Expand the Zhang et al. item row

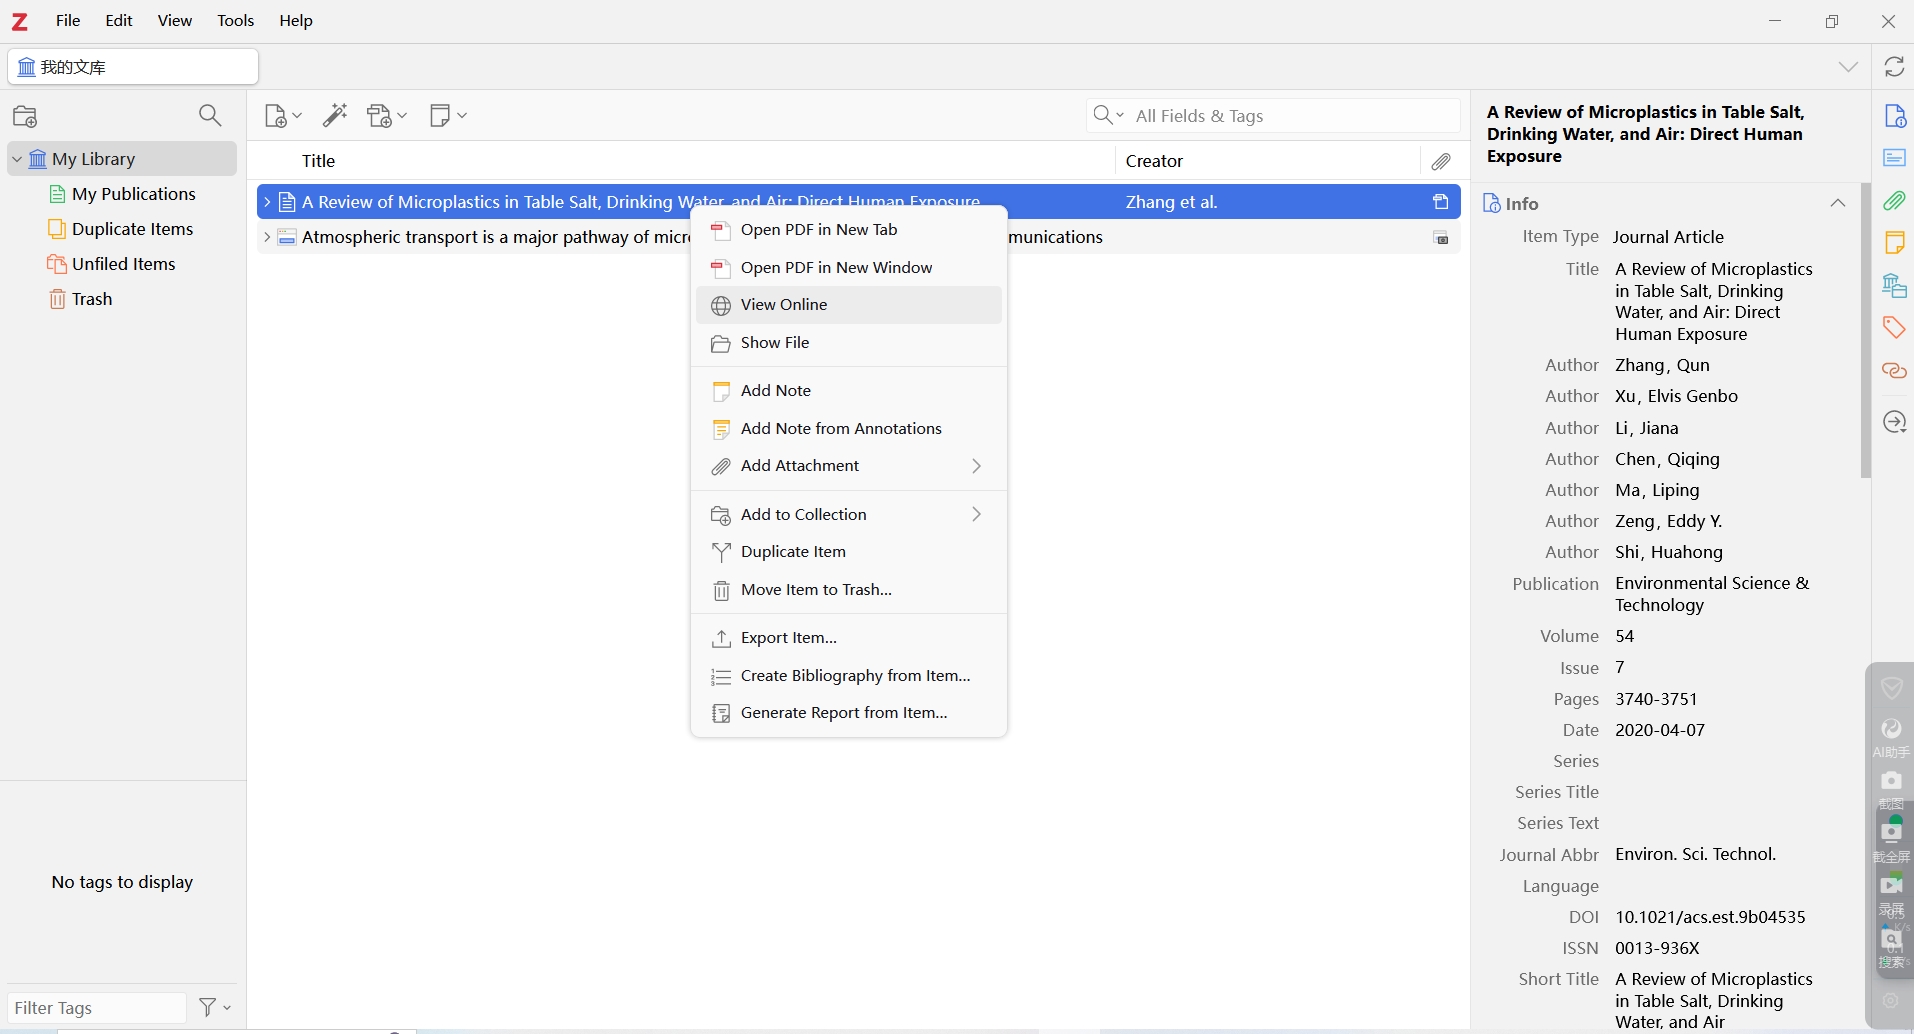pyautogui.click(x=267, y=202)
